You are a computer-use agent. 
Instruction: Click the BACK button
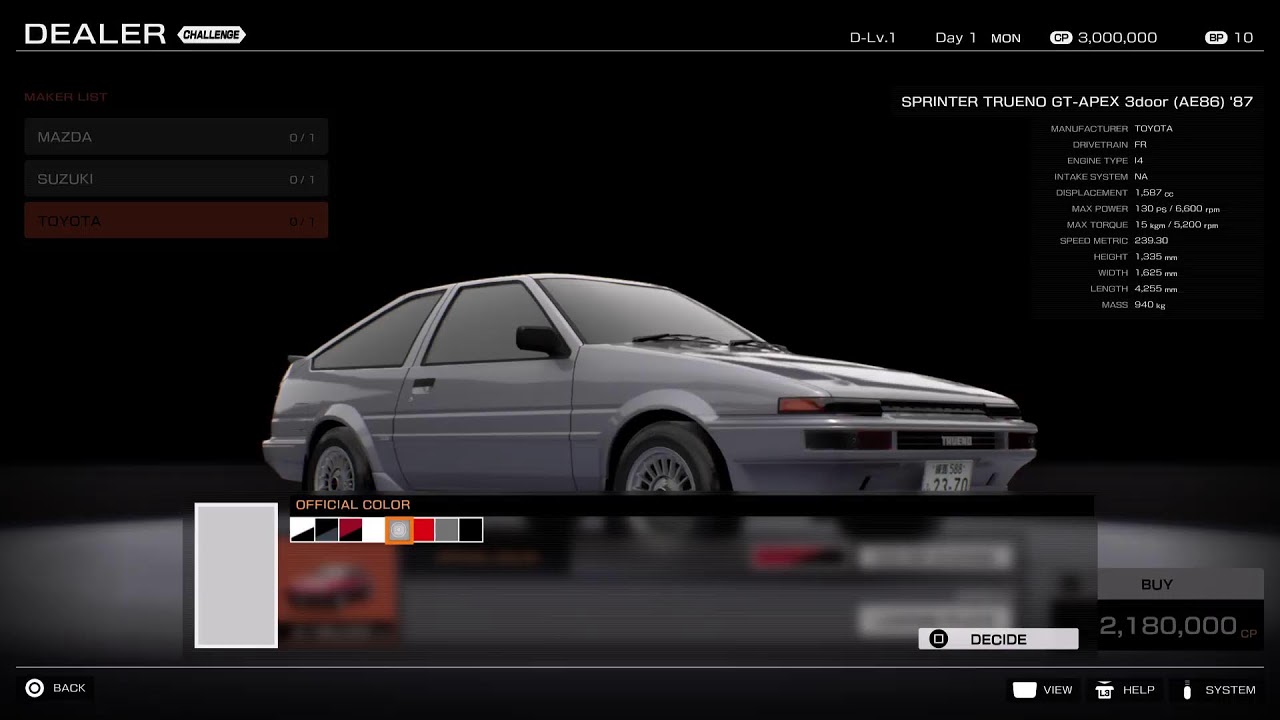click(x=56, y=688)
